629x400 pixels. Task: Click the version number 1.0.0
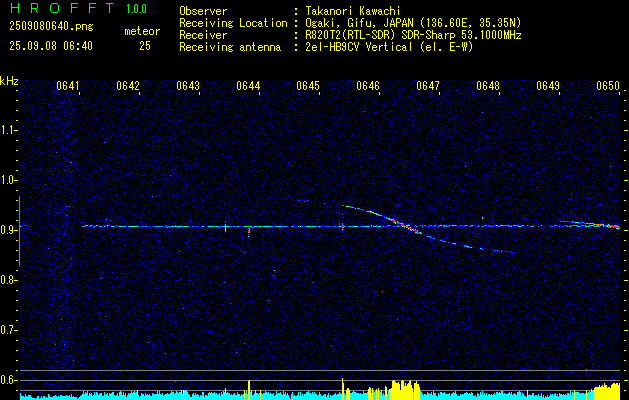pos(136,9)
